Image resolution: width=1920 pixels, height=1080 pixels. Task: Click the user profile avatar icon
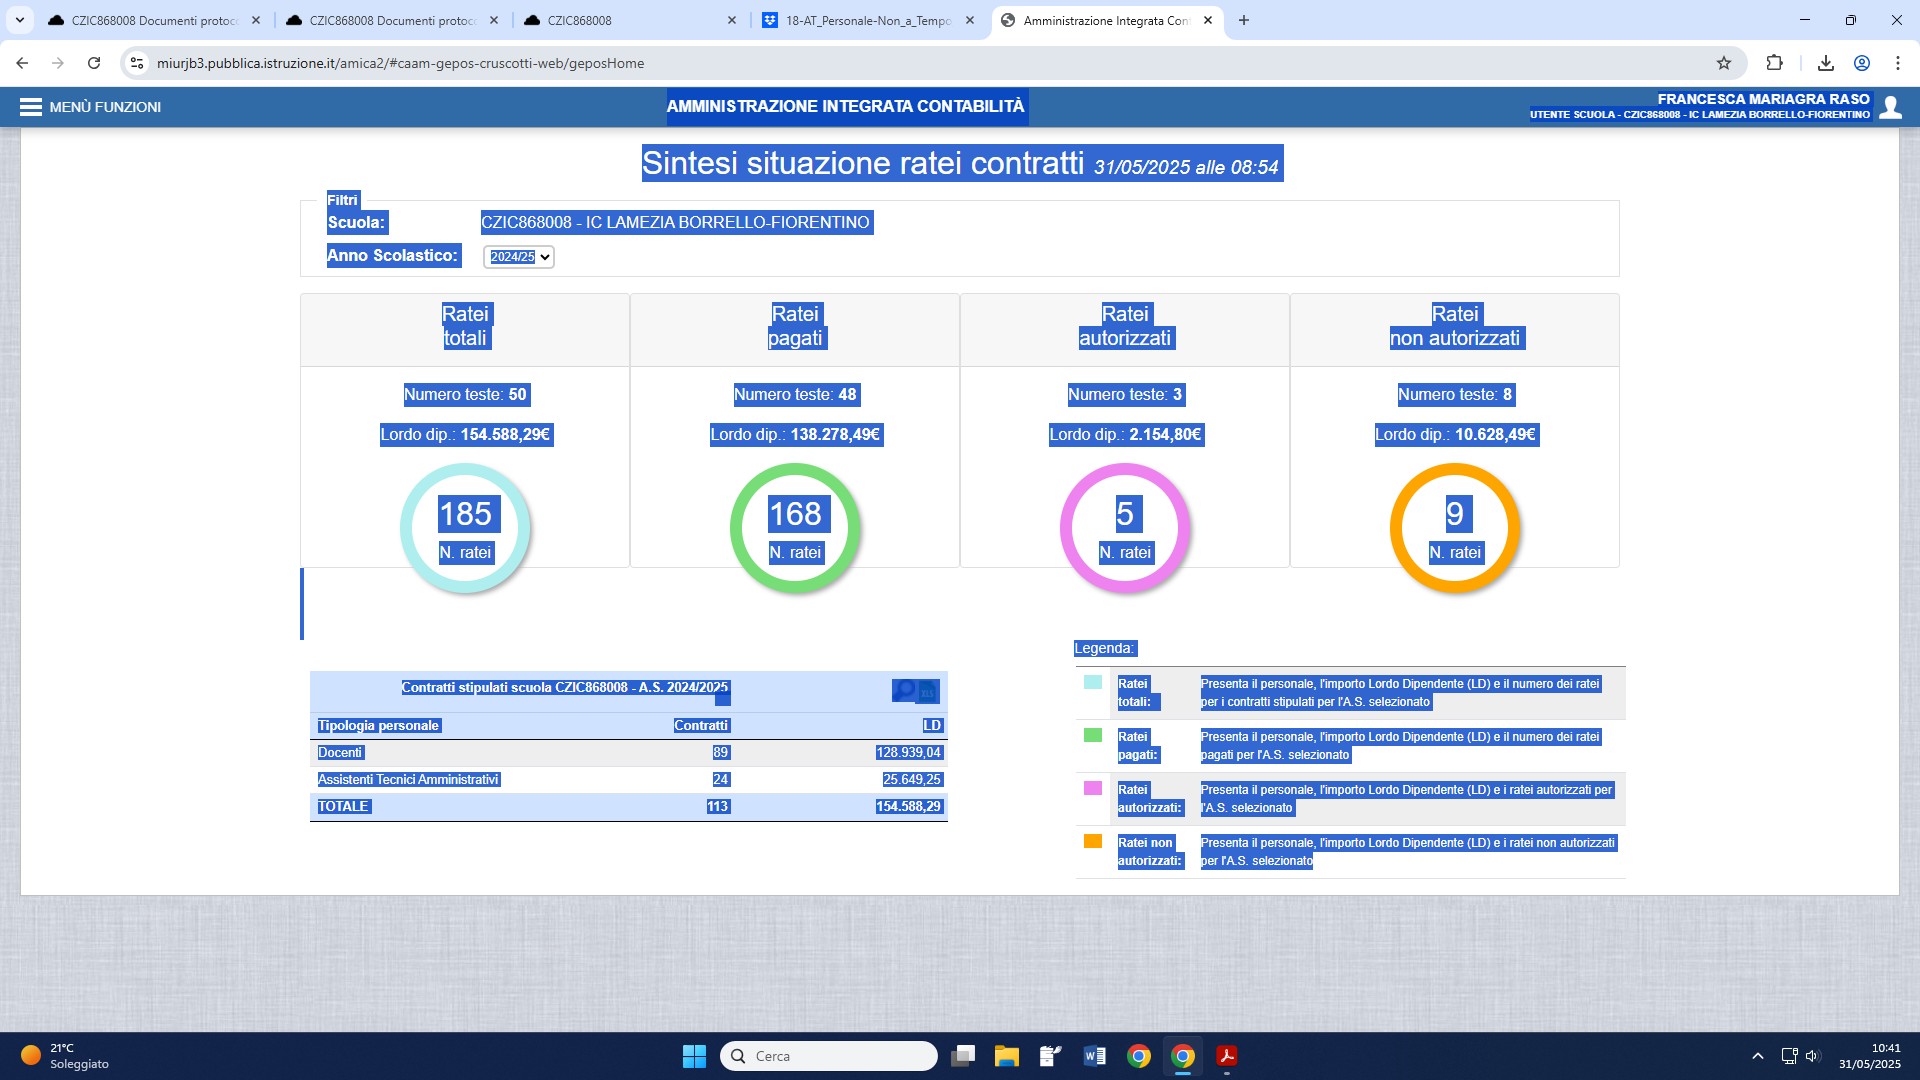tap(1890, 107)
